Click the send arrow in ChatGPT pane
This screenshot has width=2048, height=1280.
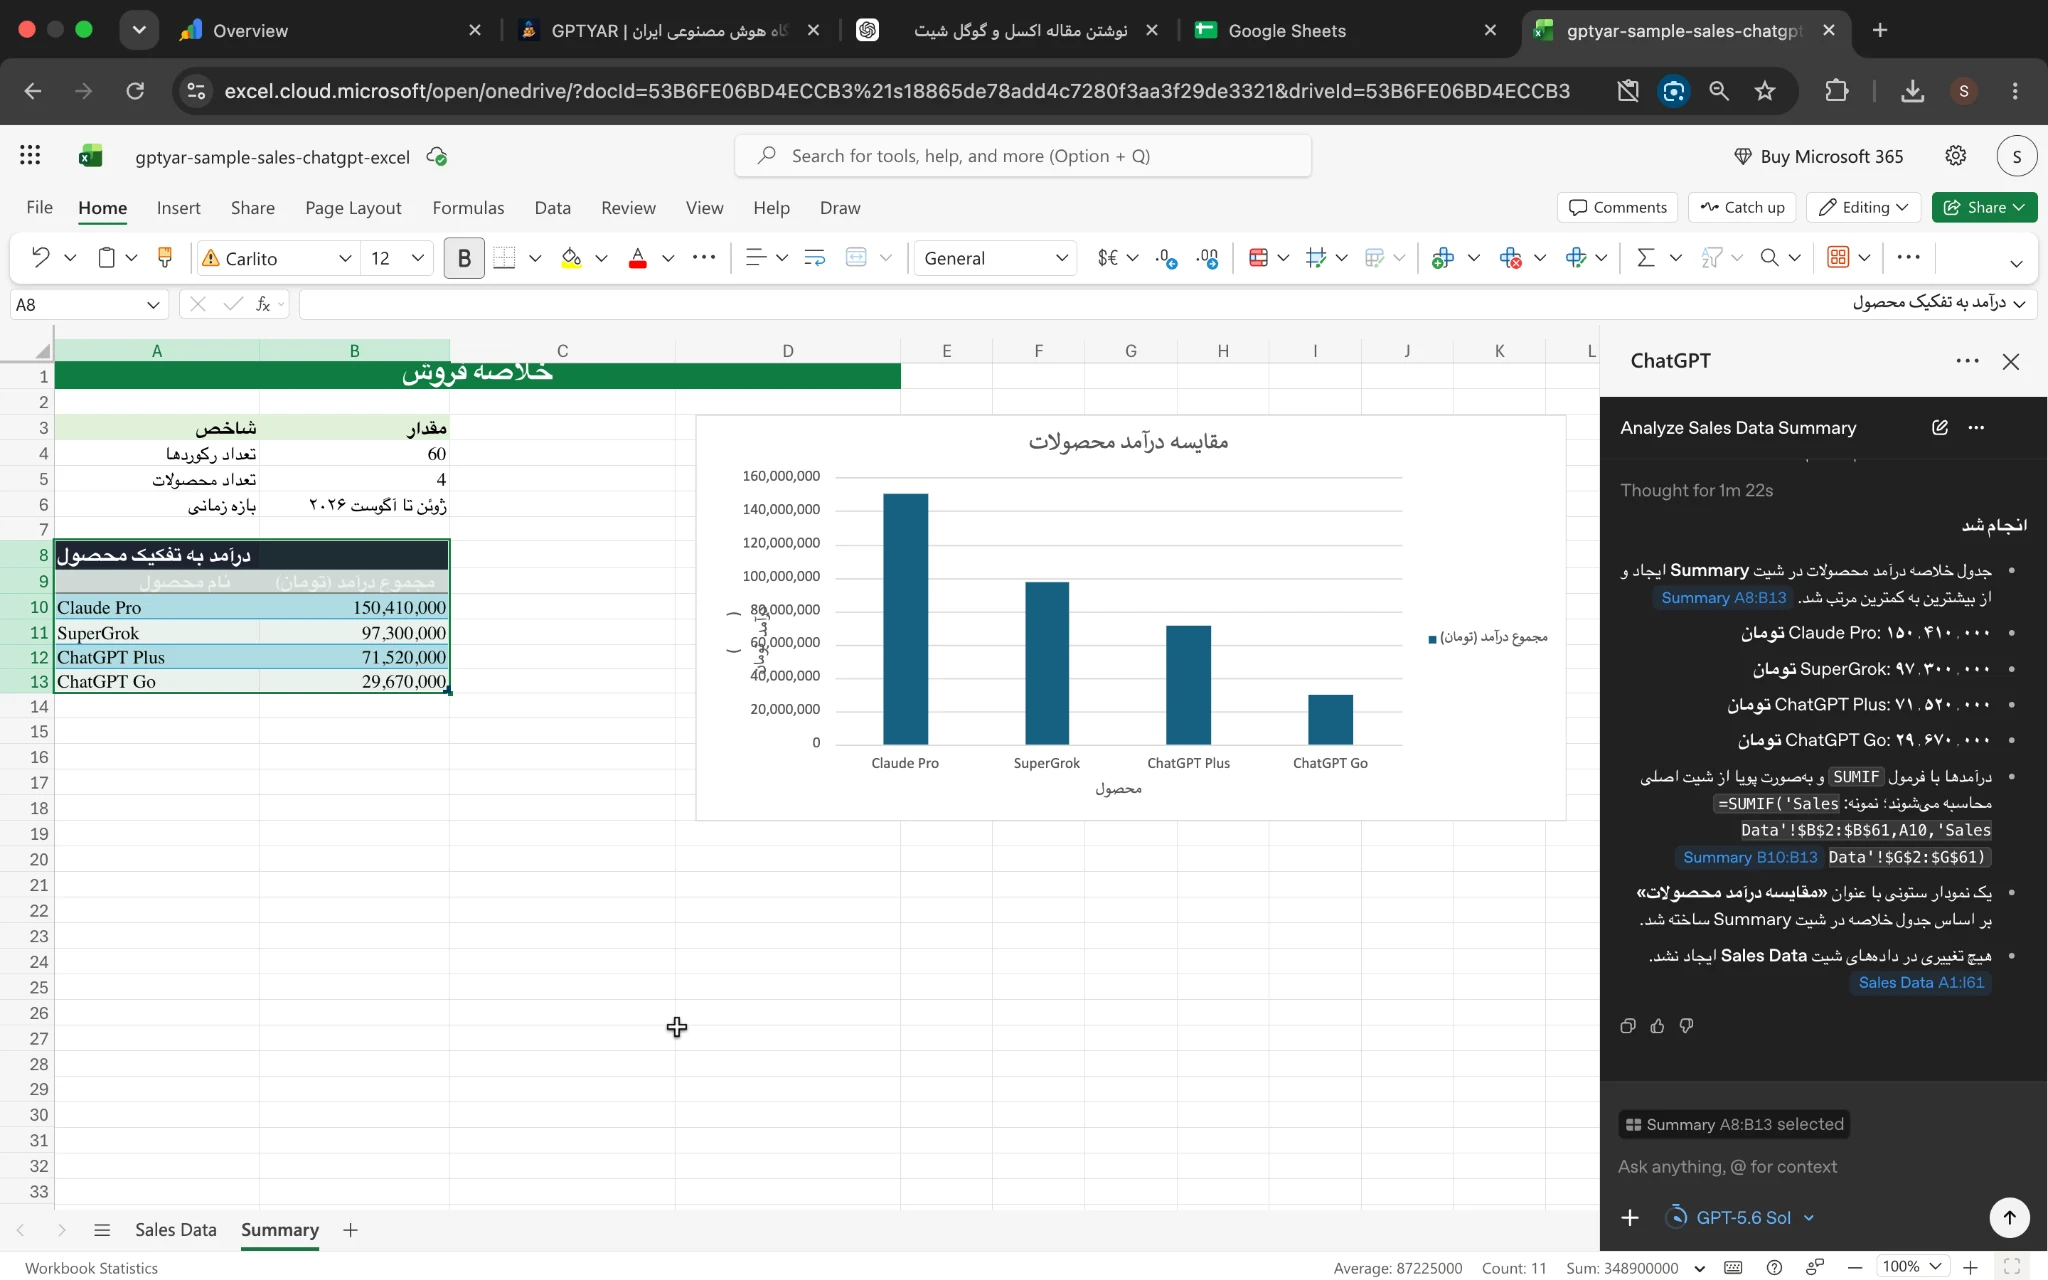point(2009,1217)
